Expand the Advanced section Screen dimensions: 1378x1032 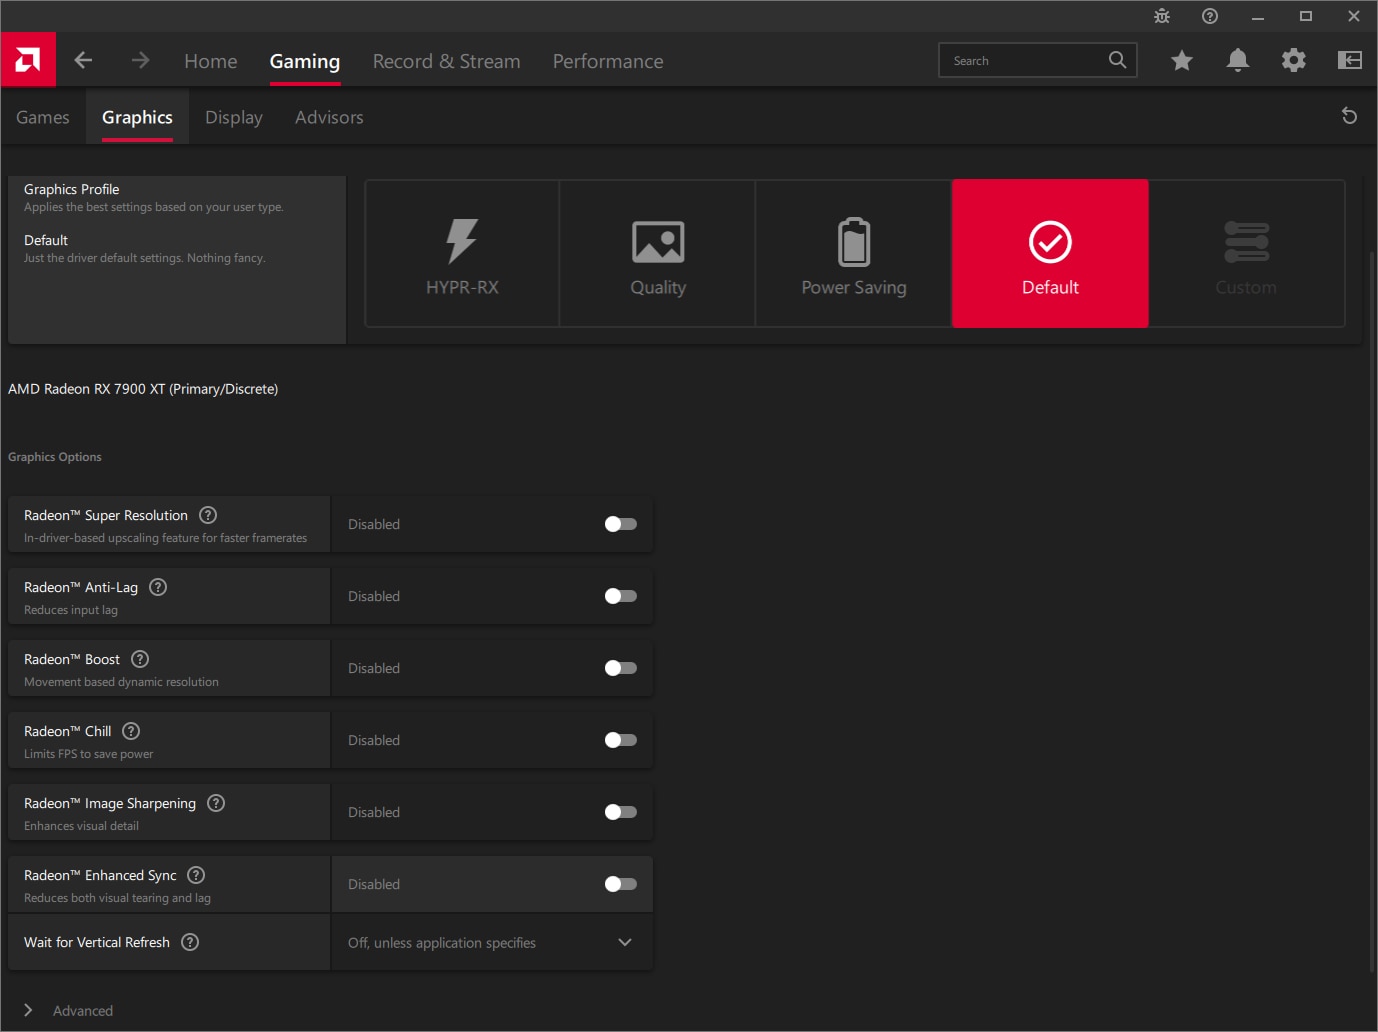point(68,1010)
